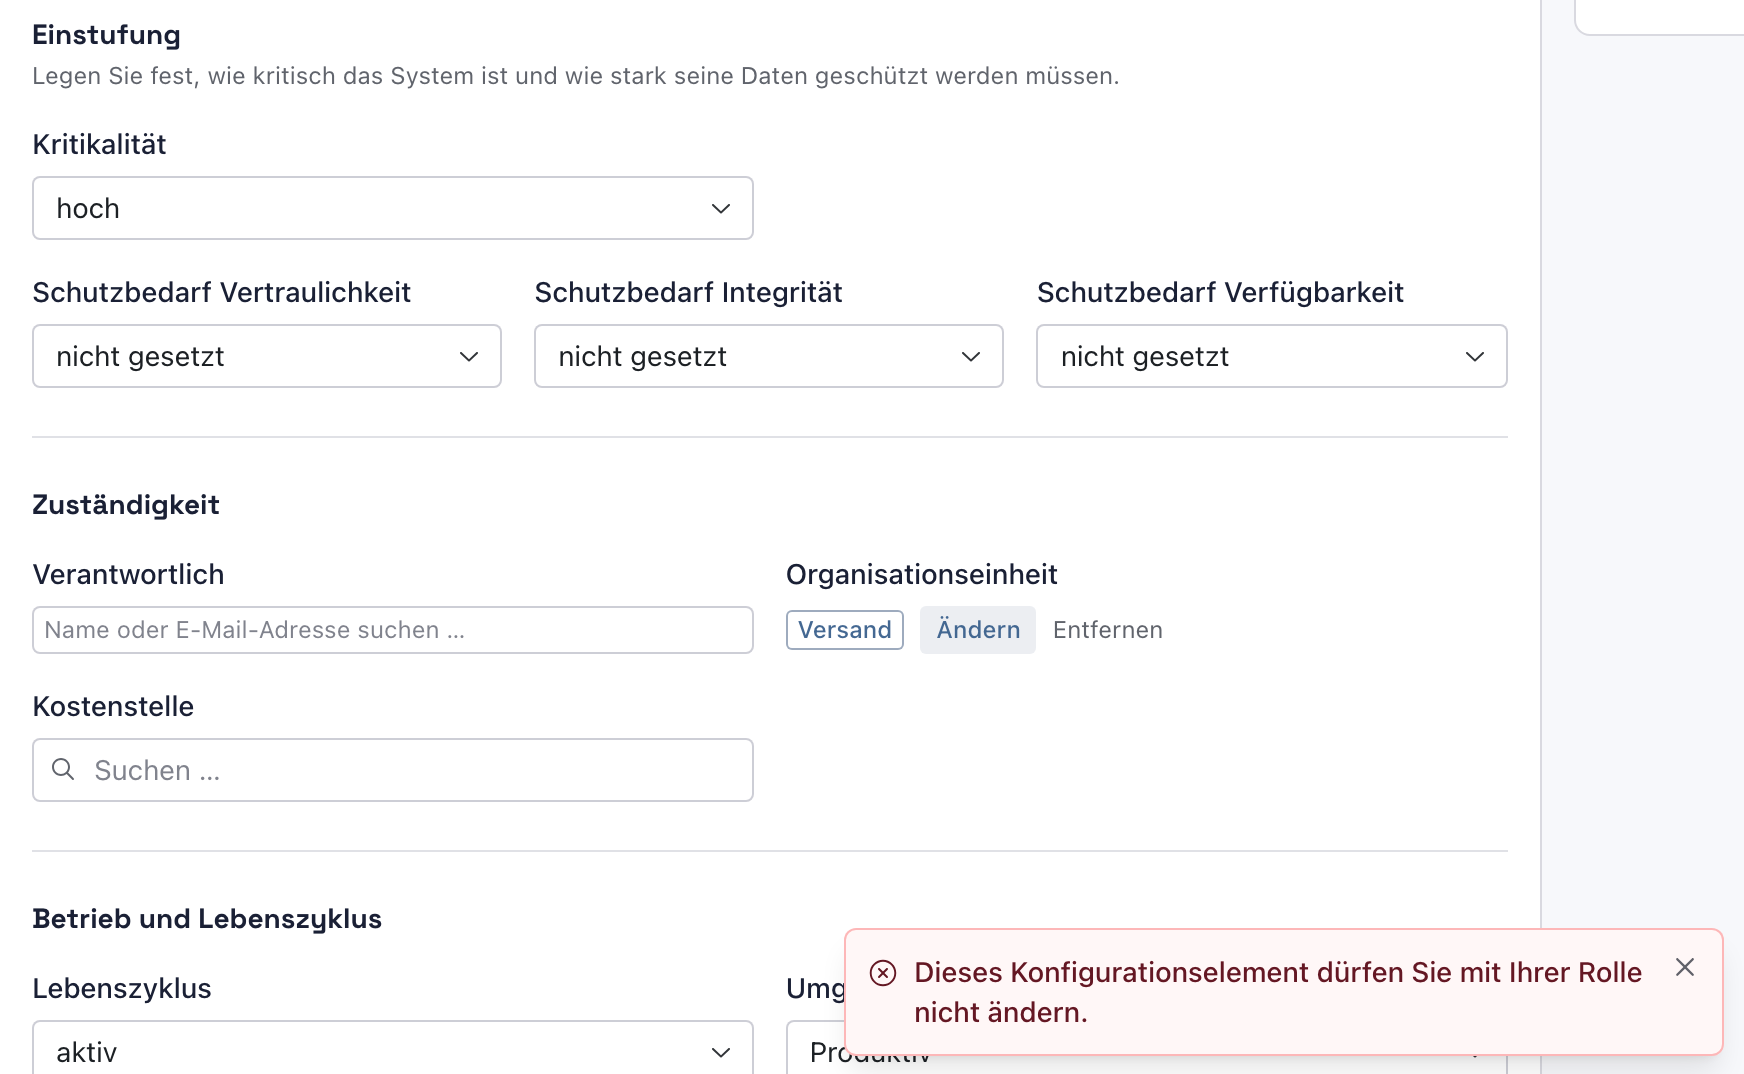This screenshot has height=1074, width=1744.
Task: Open Schutzbedarf Verfügbarkeit dropdown
Action: (x=1272, y=356)
